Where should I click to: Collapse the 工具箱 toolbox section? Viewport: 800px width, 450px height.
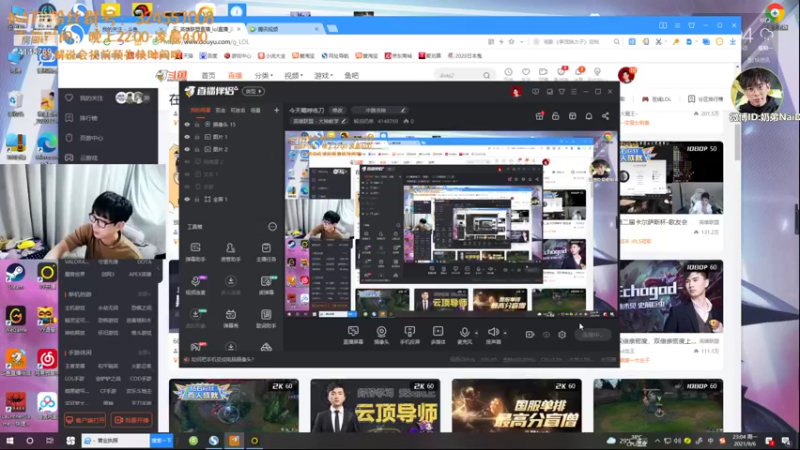(x=272, y=227)
